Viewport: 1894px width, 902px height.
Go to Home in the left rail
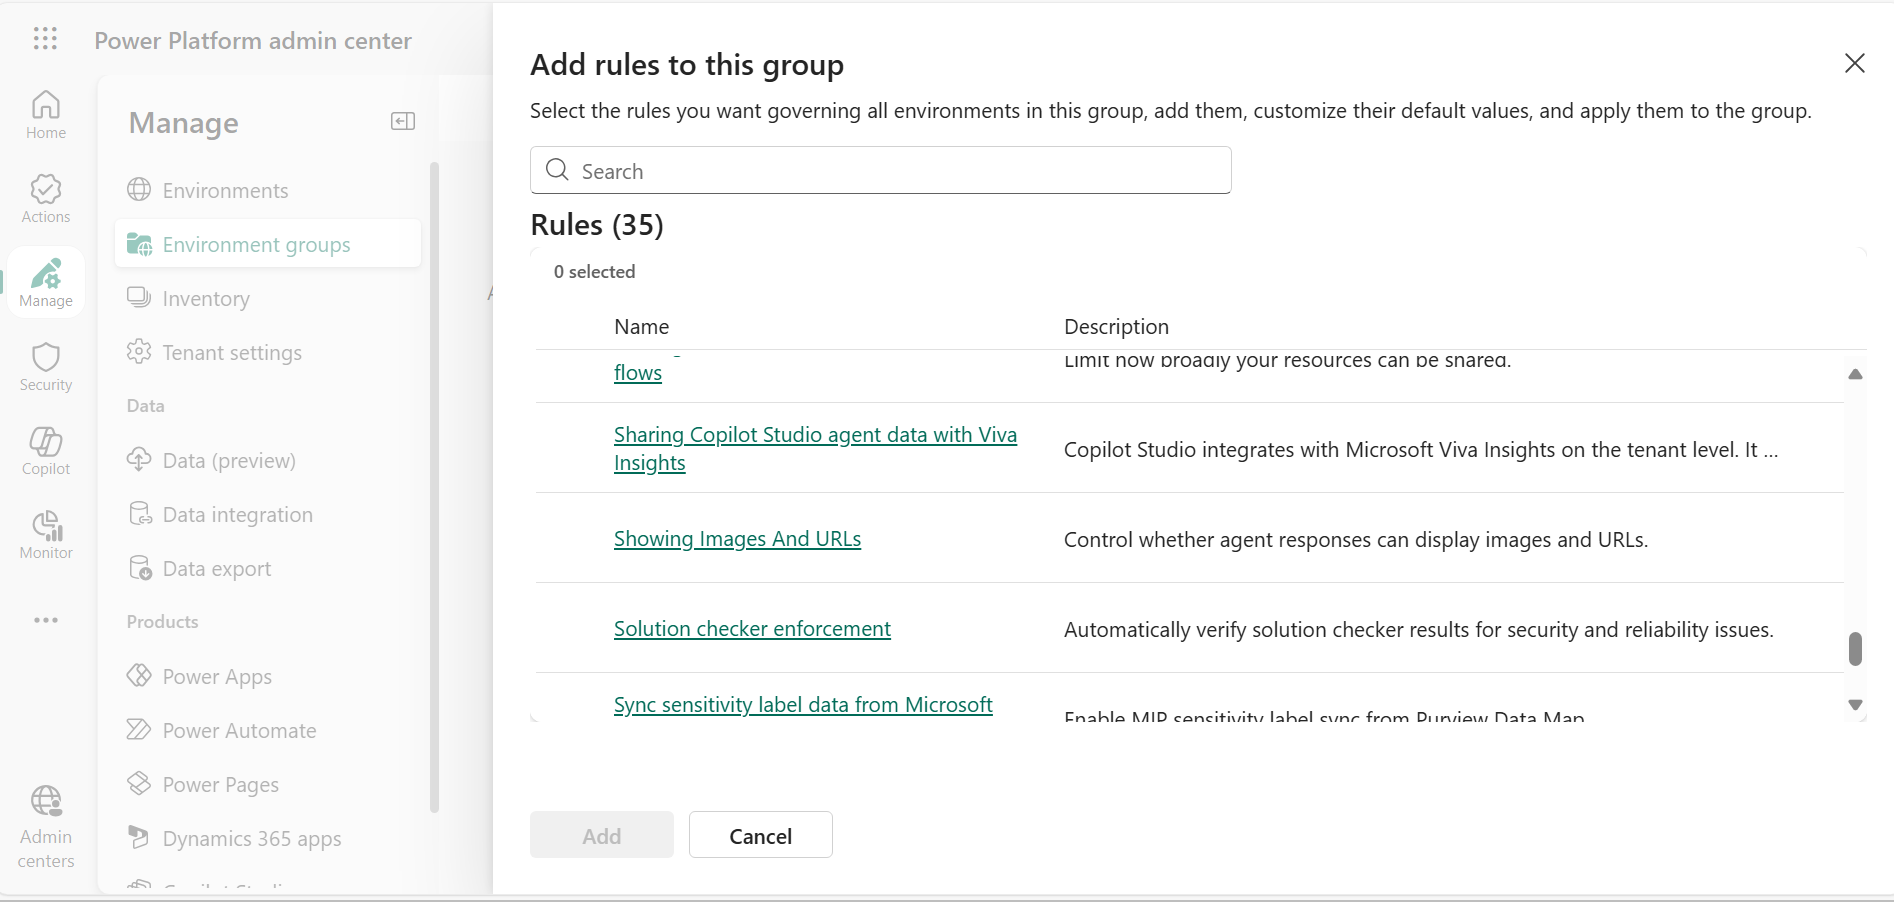[46, 115]
